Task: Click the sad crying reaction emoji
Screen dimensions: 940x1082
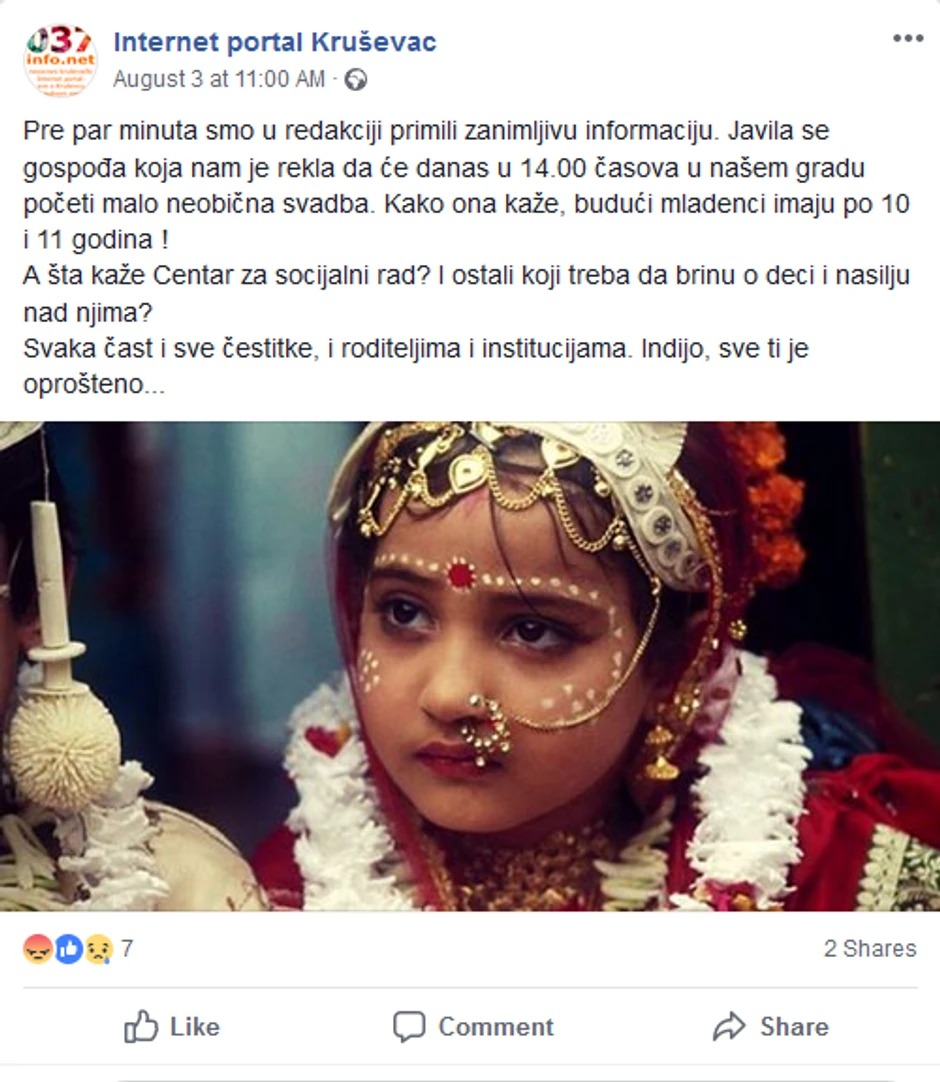Action: [98, 949]
